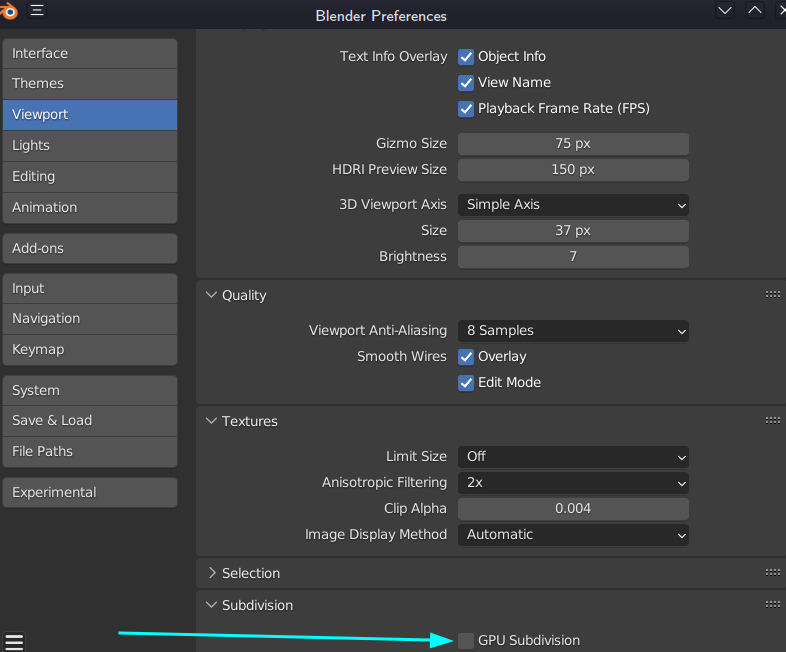Open the Viewport Anti-Aliasing dropdown
The height and width of the screenshot is (652, 786).
coord(573,331)
